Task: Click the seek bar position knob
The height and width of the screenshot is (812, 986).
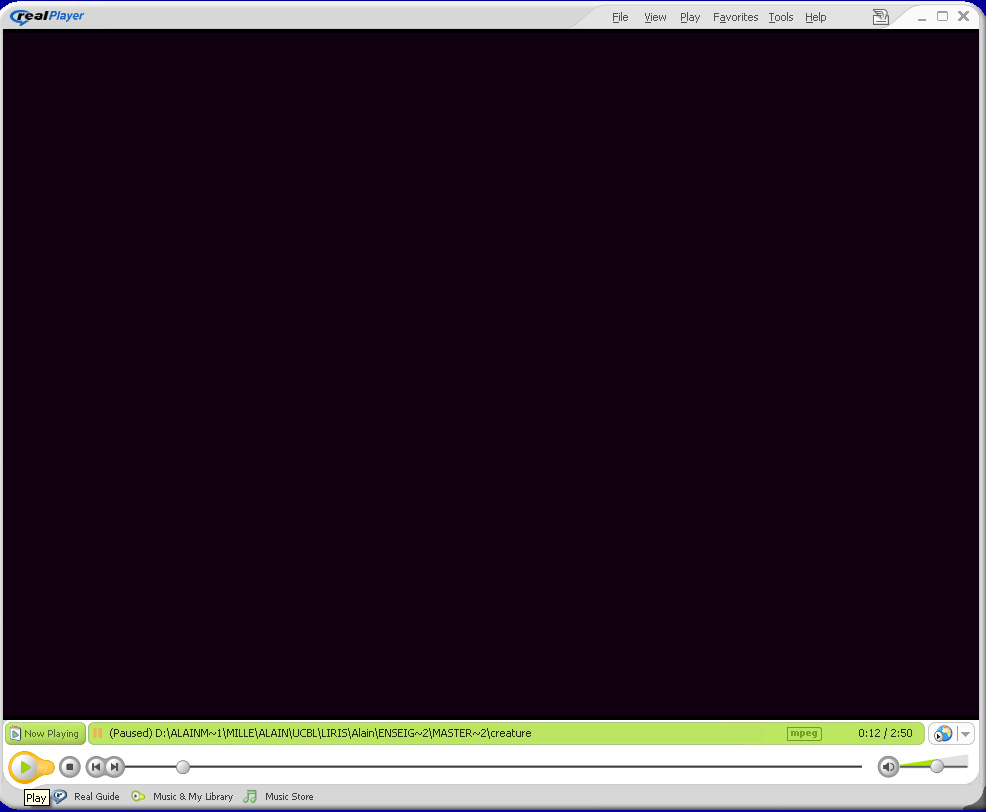Action: click(183, 767)
